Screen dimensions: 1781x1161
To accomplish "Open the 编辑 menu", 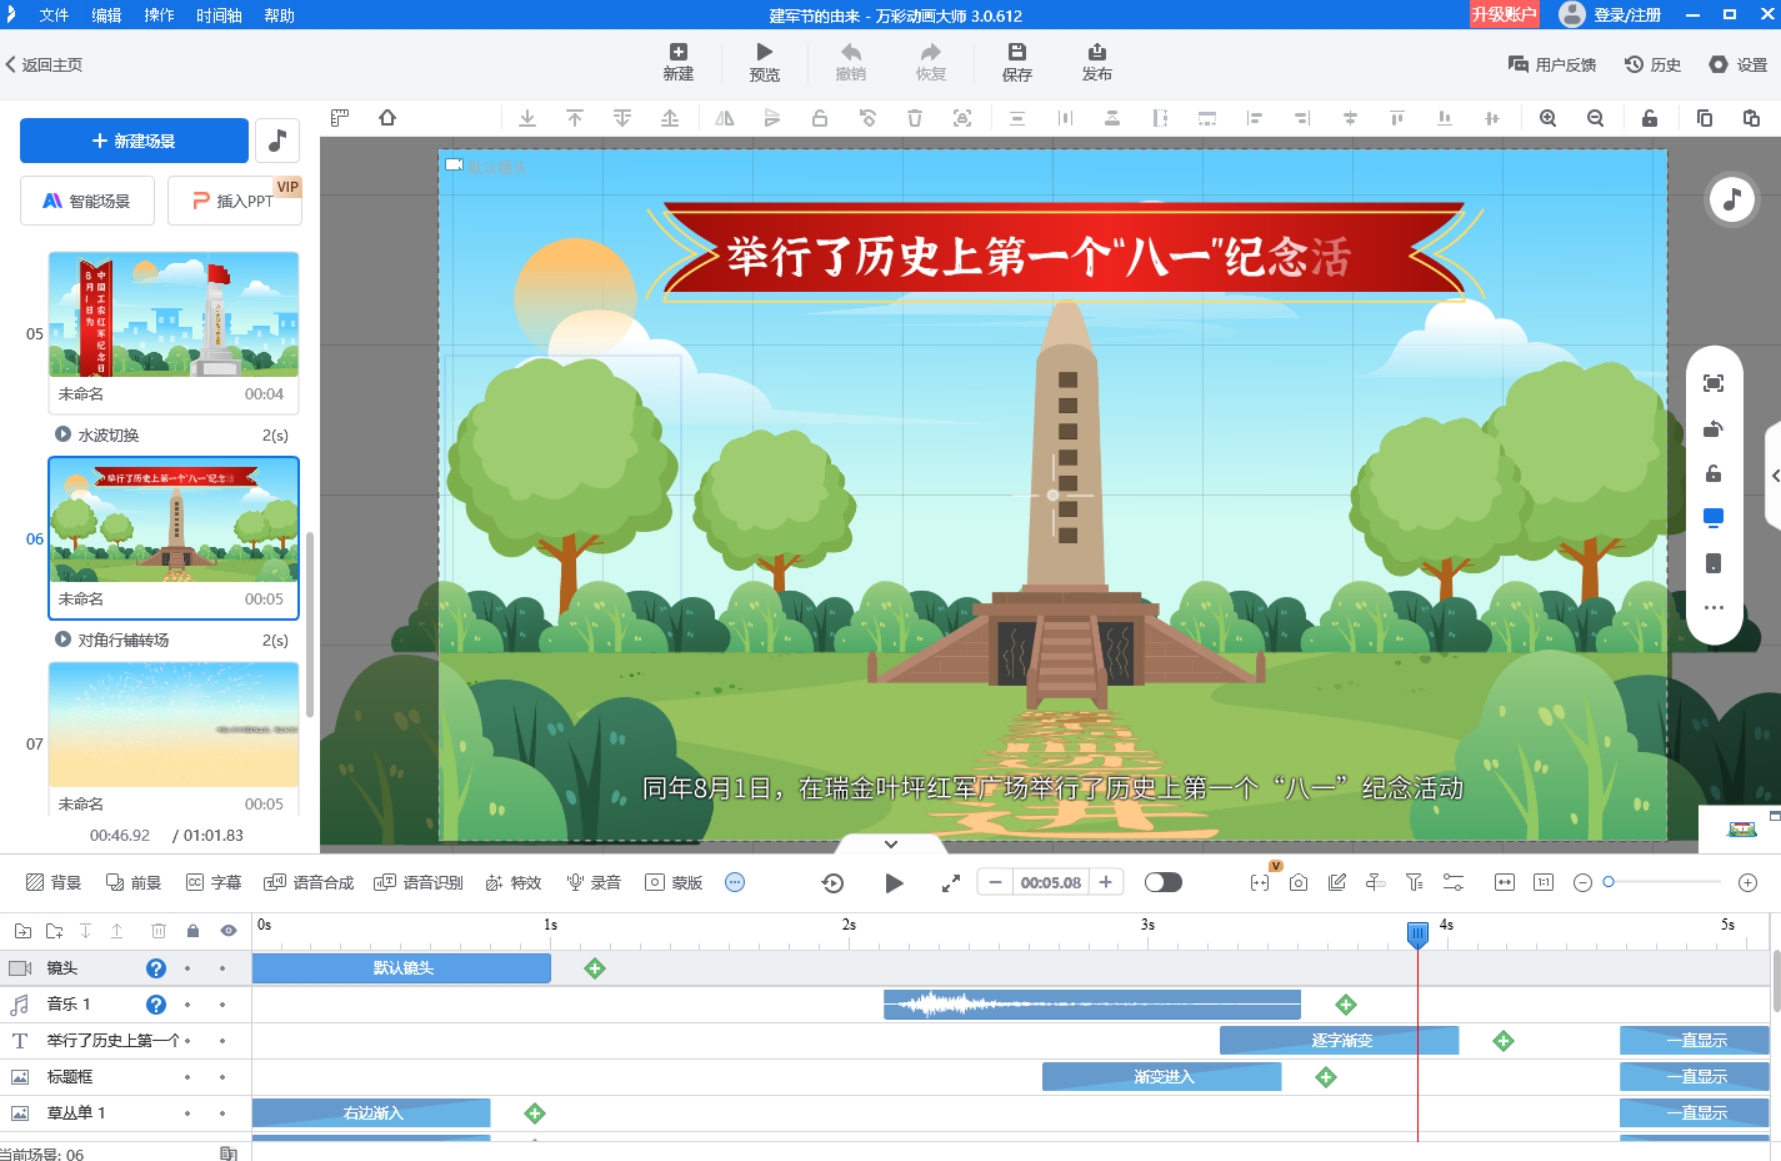I will [106, 15].
